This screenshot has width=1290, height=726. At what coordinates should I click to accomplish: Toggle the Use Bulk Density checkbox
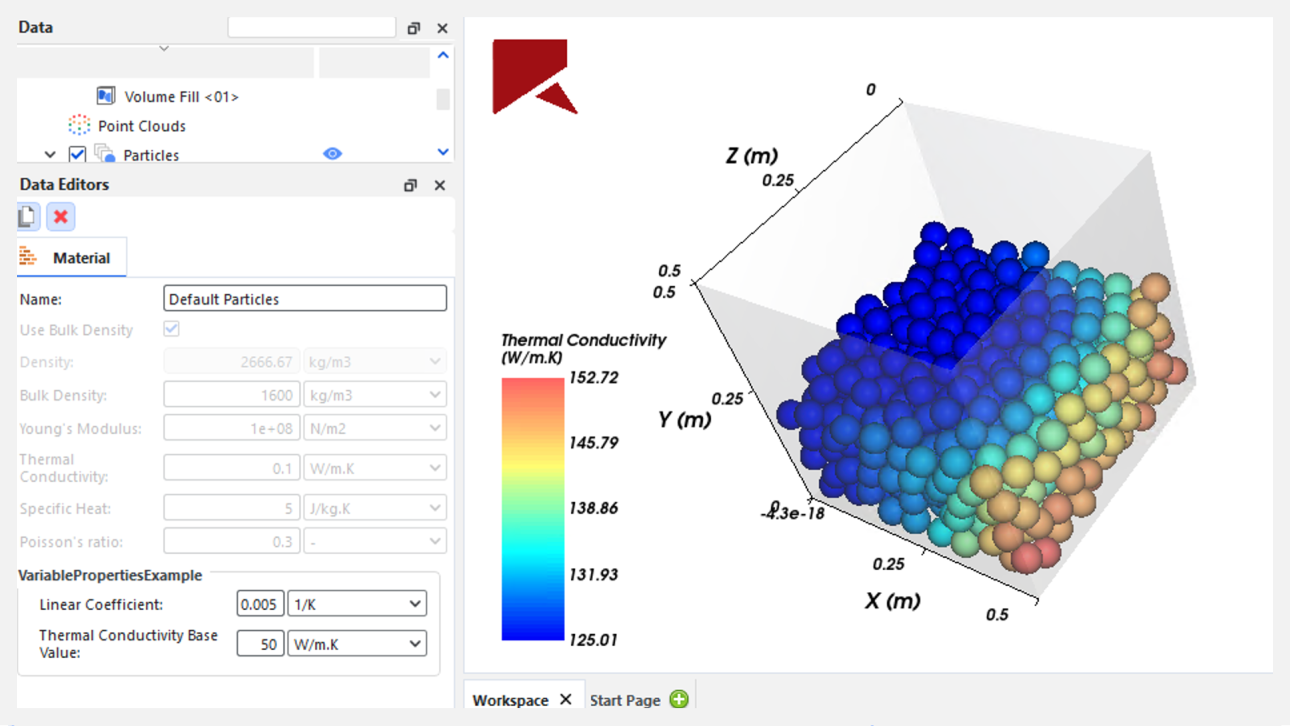pos(172,329)
